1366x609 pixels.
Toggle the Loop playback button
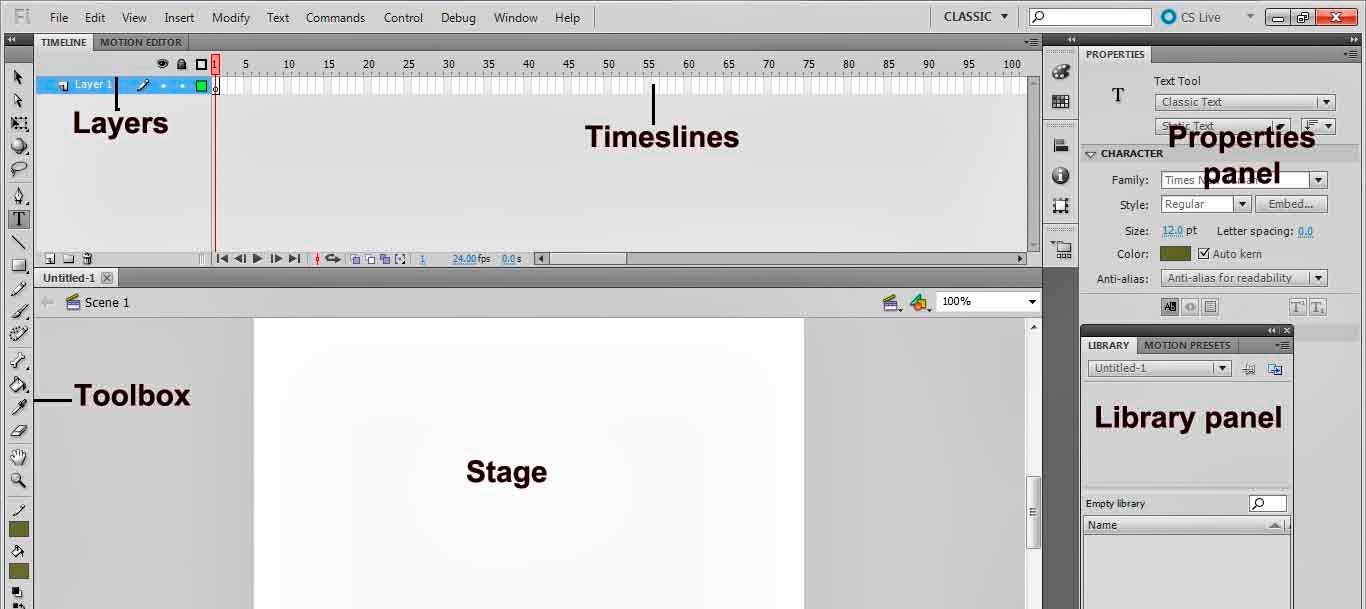[x=332, y=258]
